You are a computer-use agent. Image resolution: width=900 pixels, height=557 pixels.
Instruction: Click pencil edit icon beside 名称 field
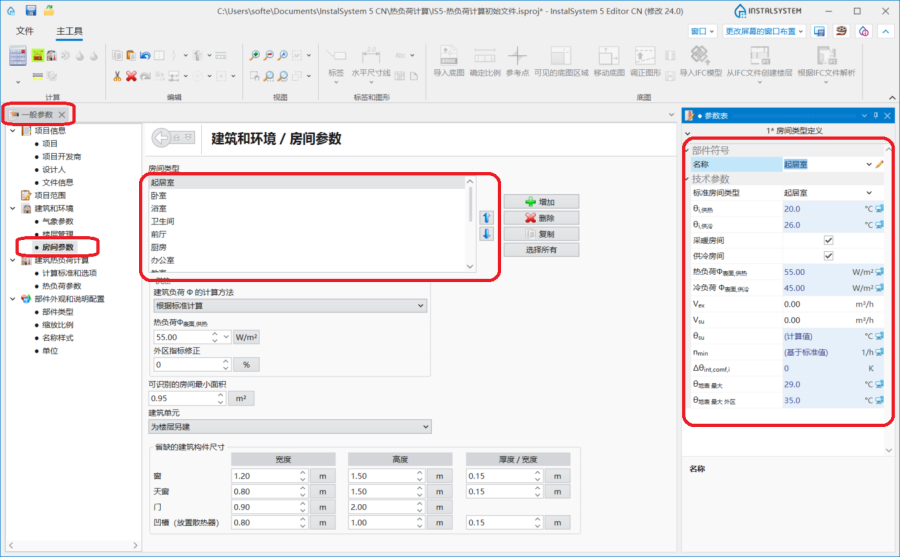pos(880,164)
